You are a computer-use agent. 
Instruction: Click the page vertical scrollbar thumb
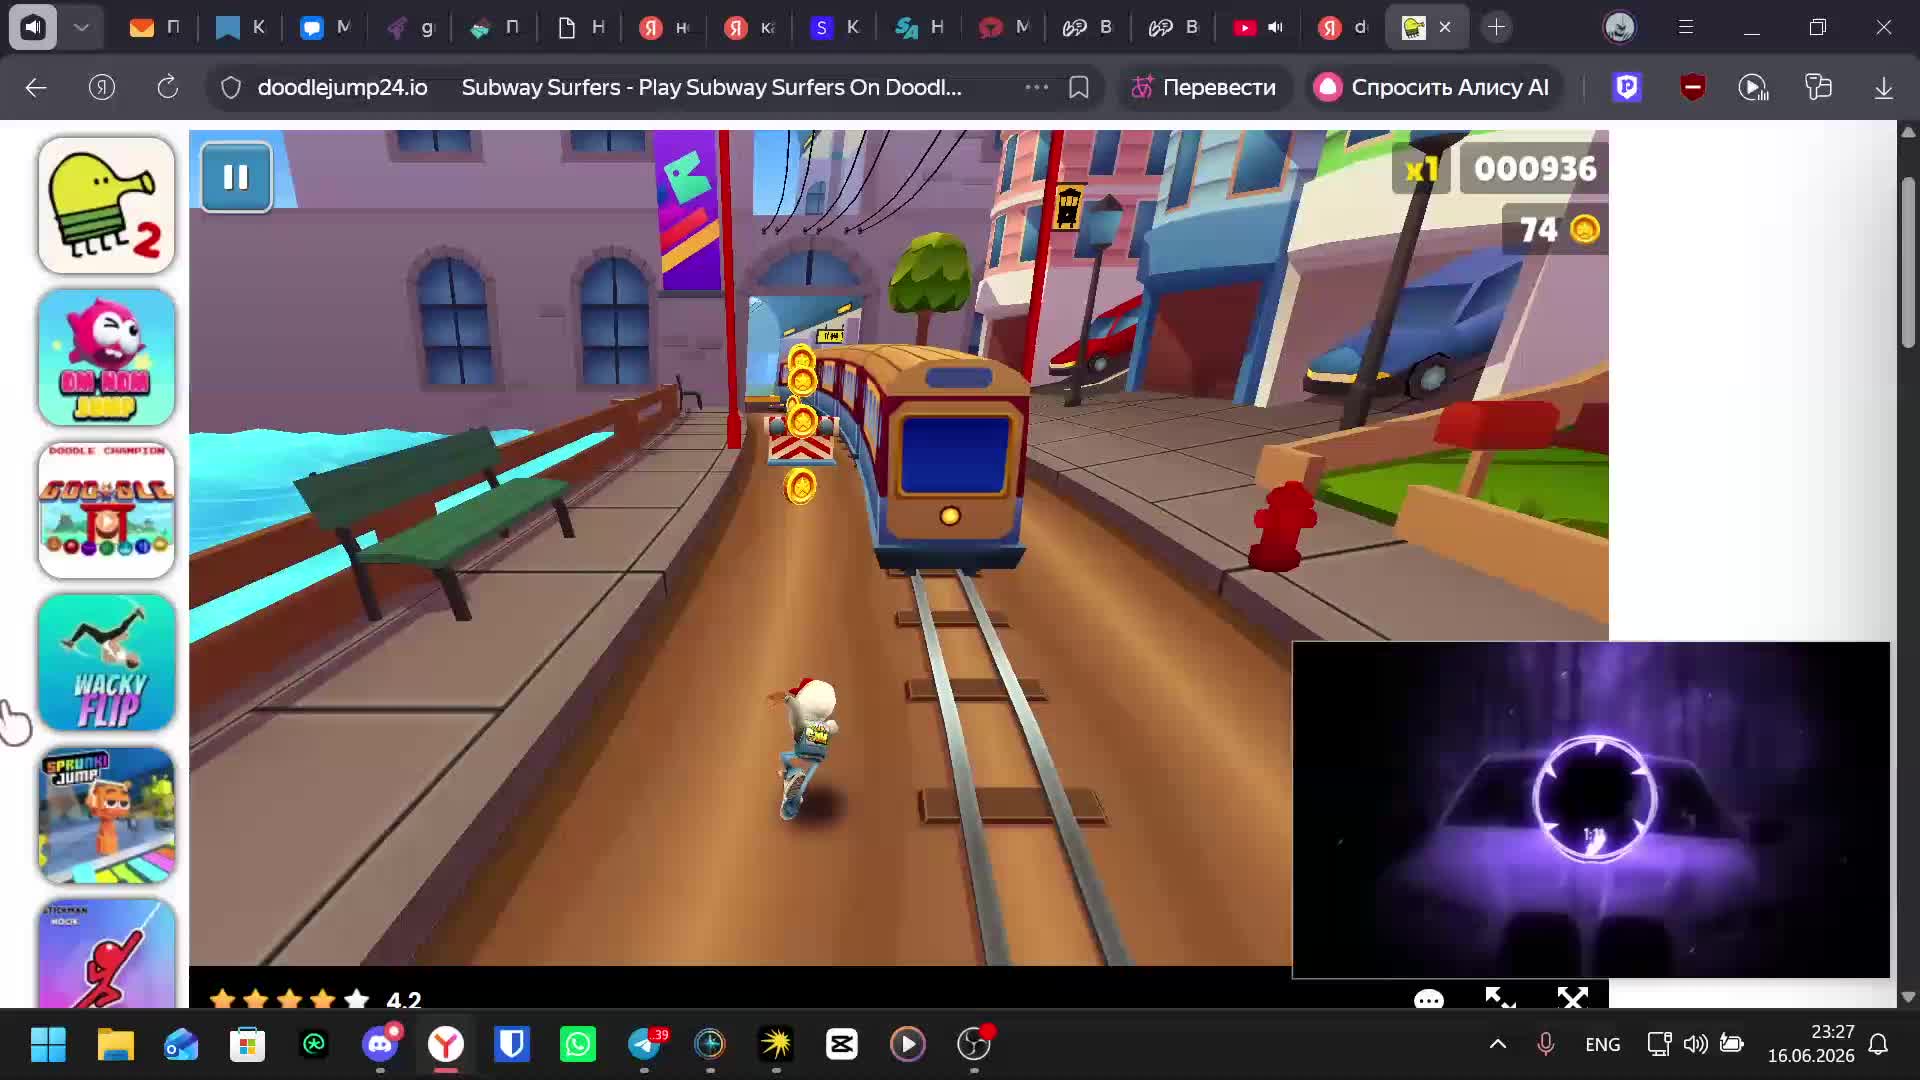coord(1908,263)
